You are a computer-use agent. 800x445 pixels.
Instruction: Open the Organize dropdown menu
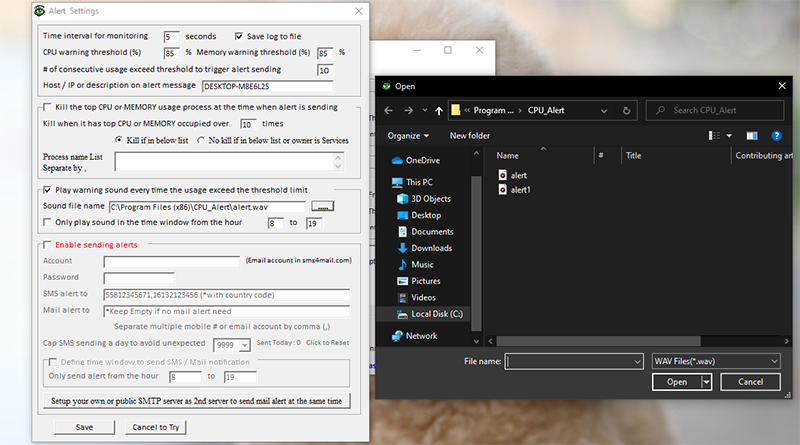coord(408,135)
